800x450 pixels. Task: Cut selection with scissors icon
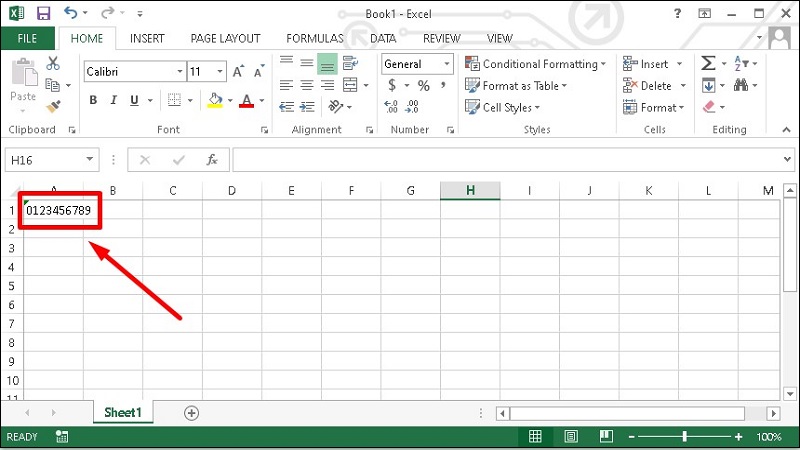click(53, 63)
